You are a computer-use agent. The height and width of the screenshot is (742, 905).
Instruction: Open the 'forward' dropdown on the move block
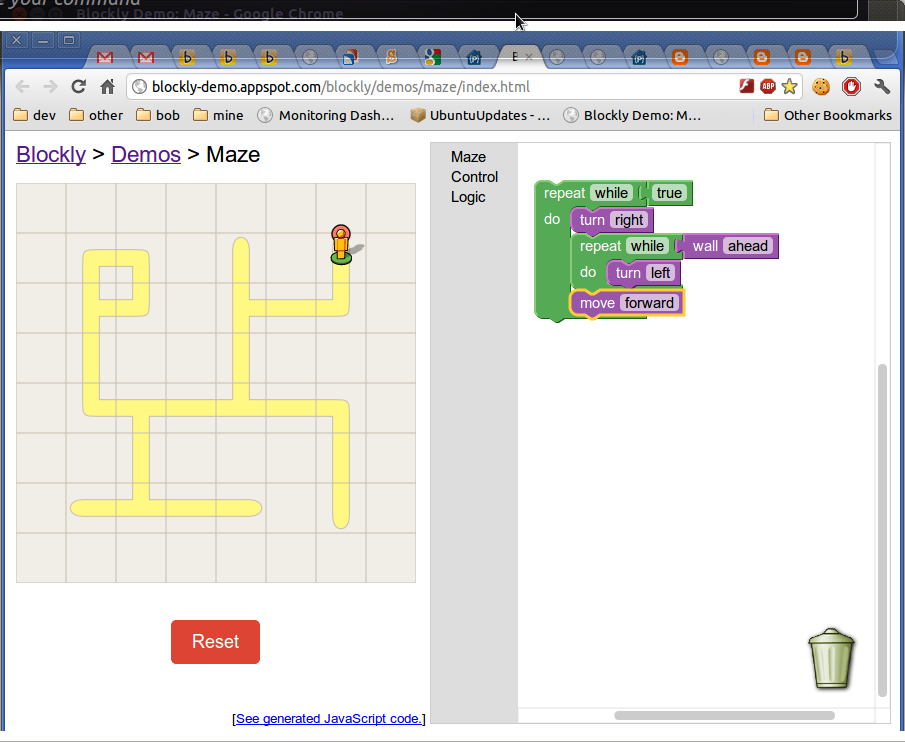coord(649,302)
